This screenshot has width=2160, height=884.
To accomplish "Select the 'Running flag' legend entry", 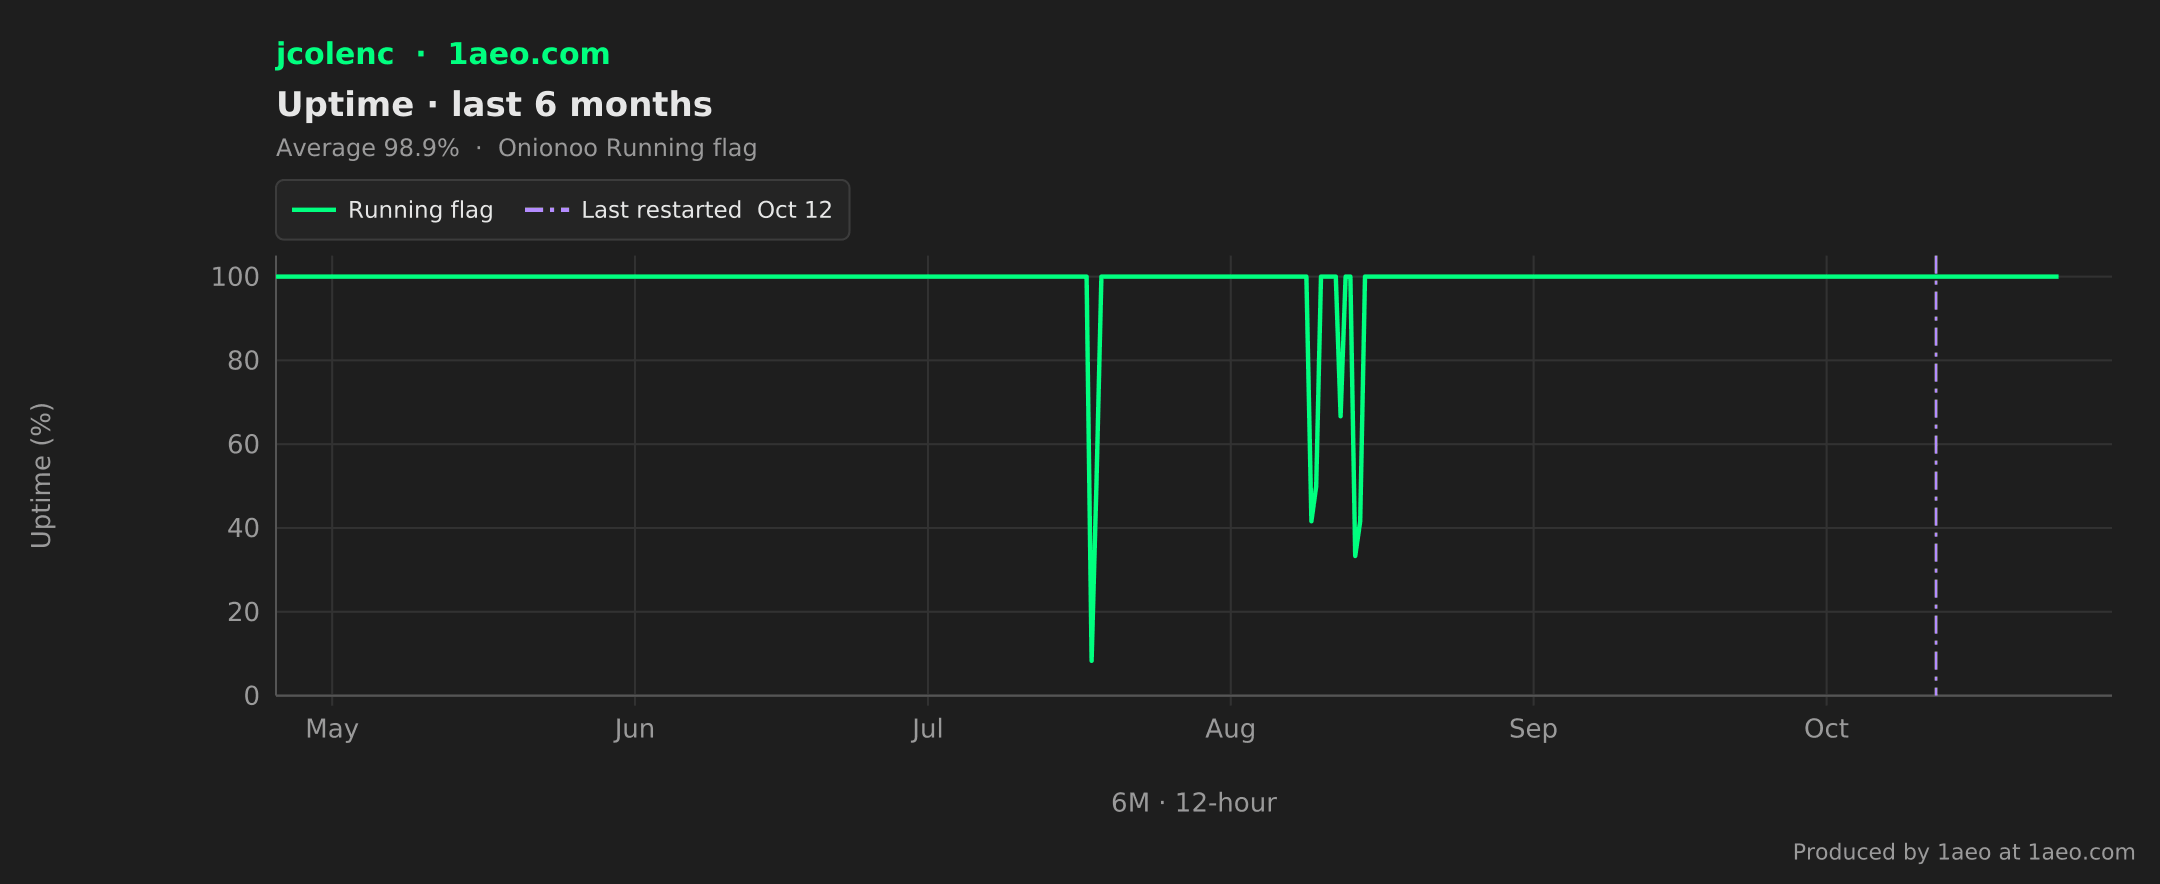I will pos(392,210).
